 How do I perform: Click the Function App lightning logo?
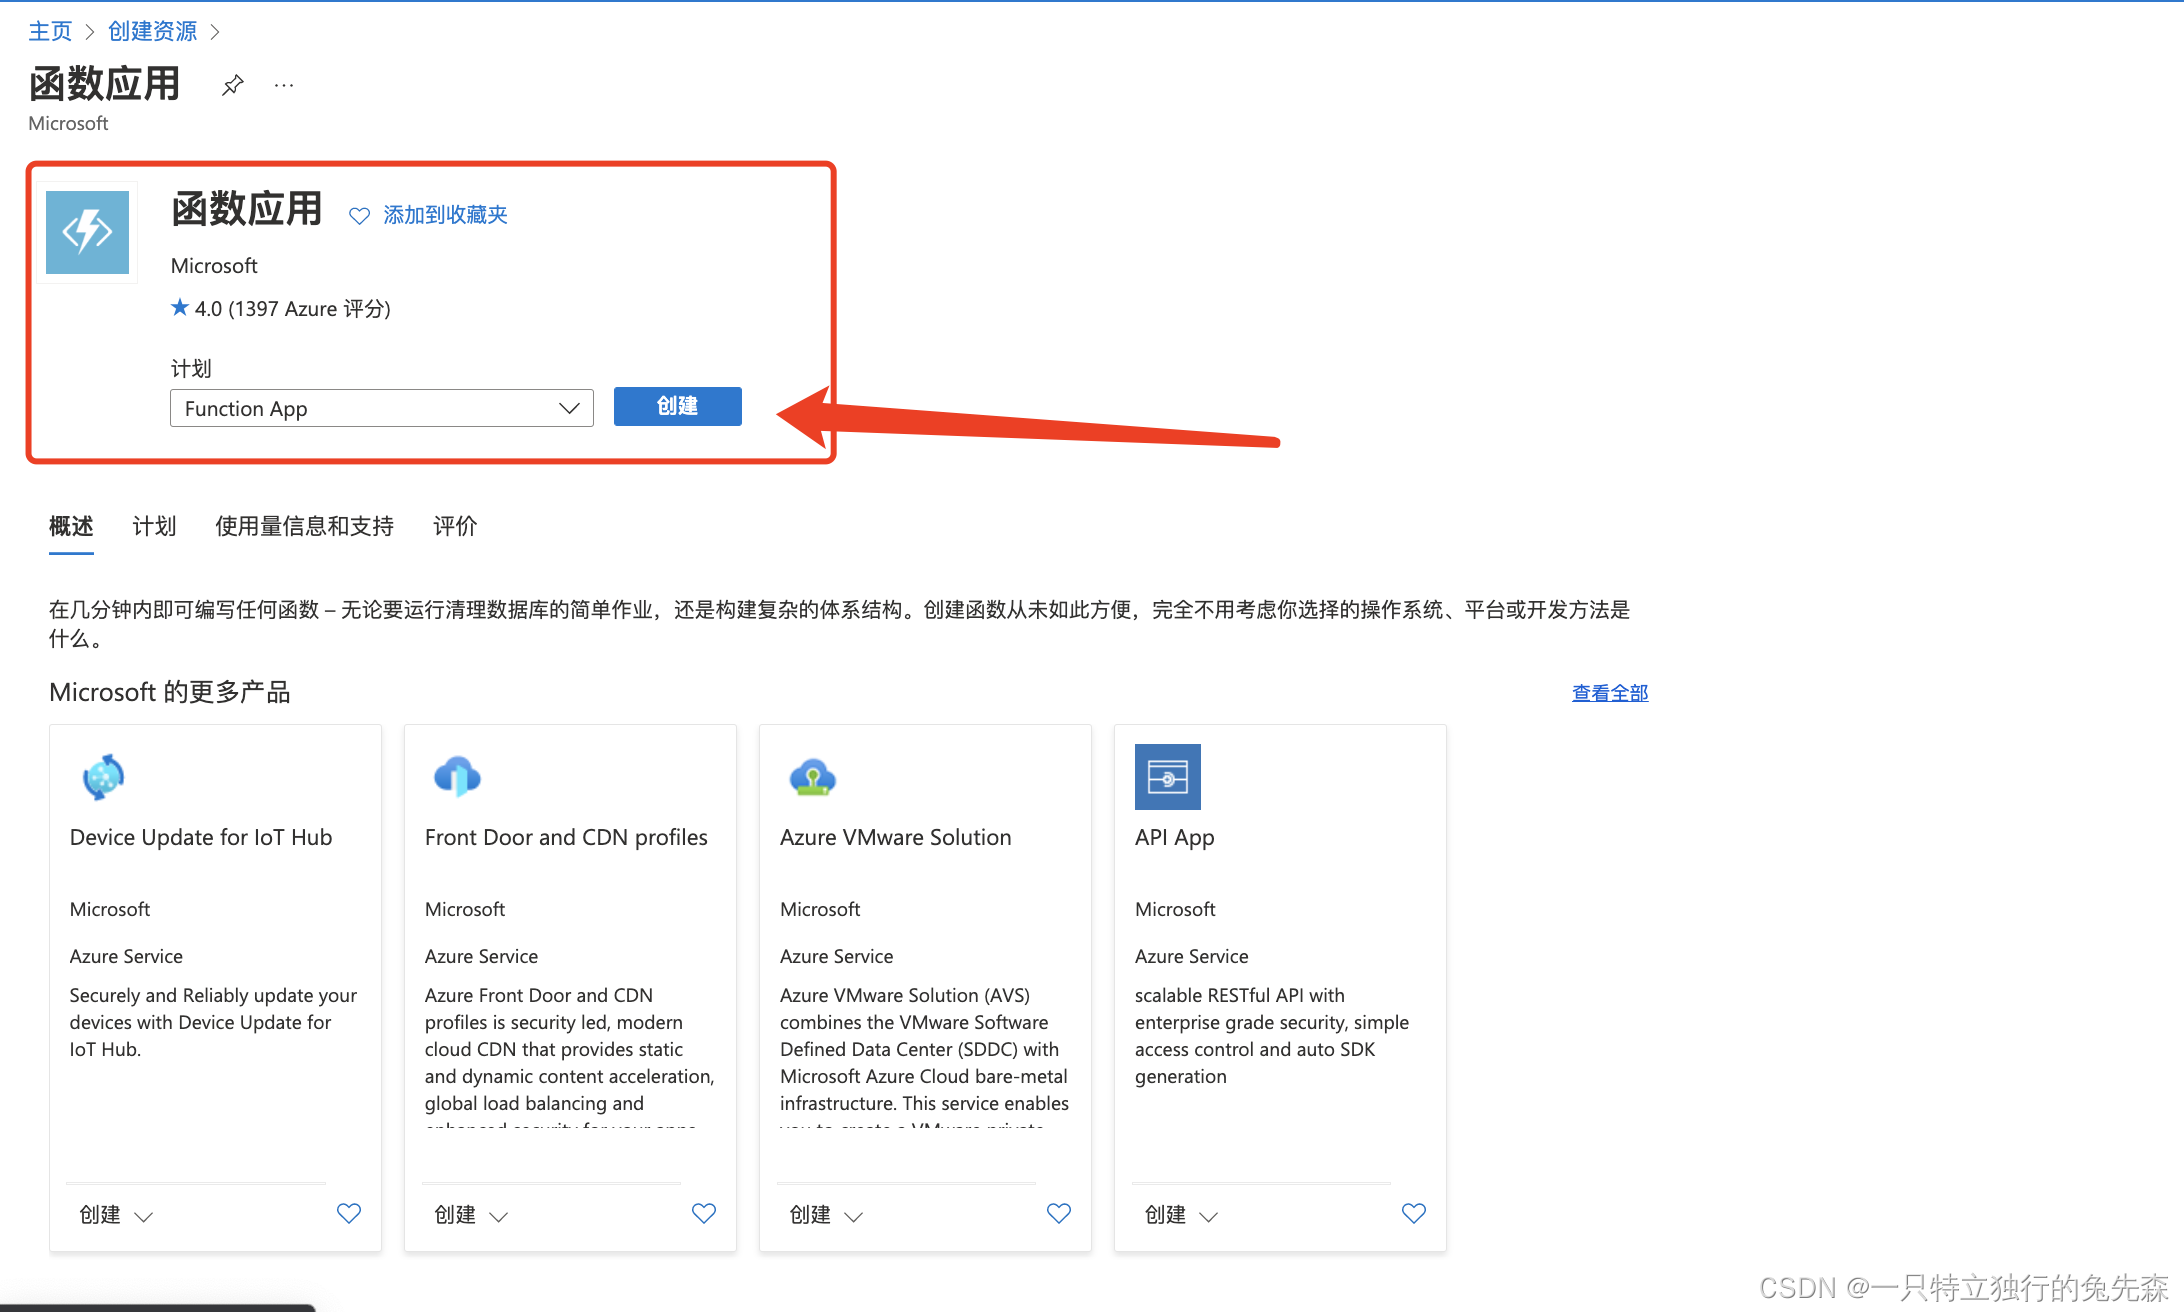[x=88, y=232]
